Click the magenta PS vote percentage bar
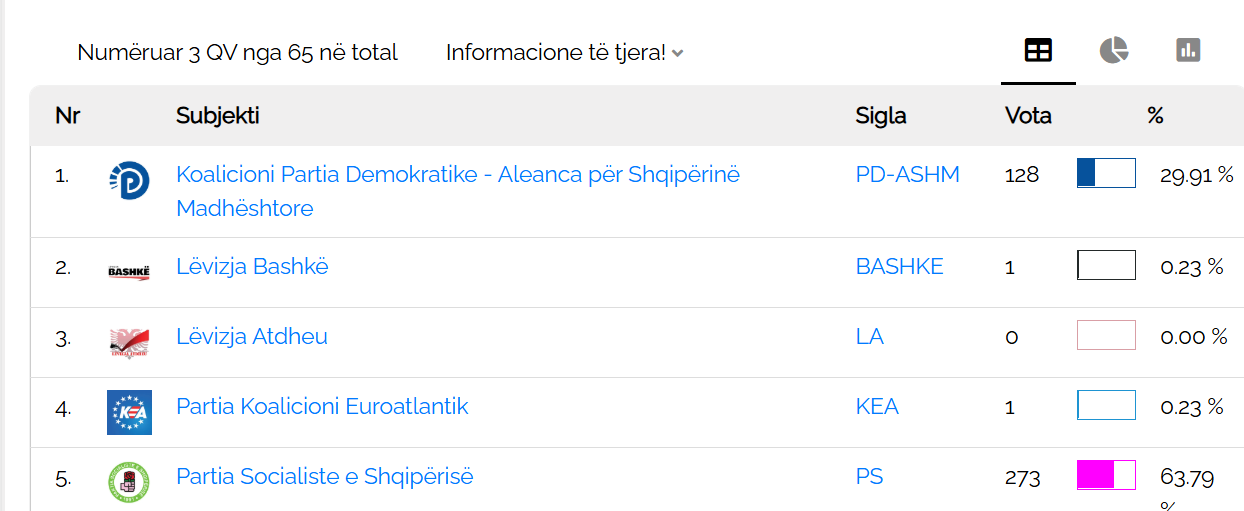The width and height of the screenshot is (1244, 511). click(x=1106, y=475)
